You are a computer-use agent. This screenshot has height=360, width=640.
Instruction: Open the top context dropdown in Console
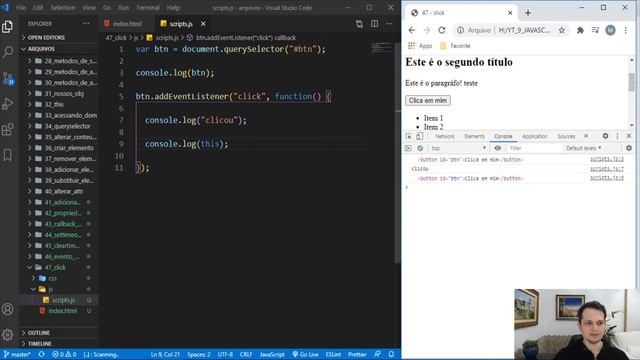click(459, 148)
